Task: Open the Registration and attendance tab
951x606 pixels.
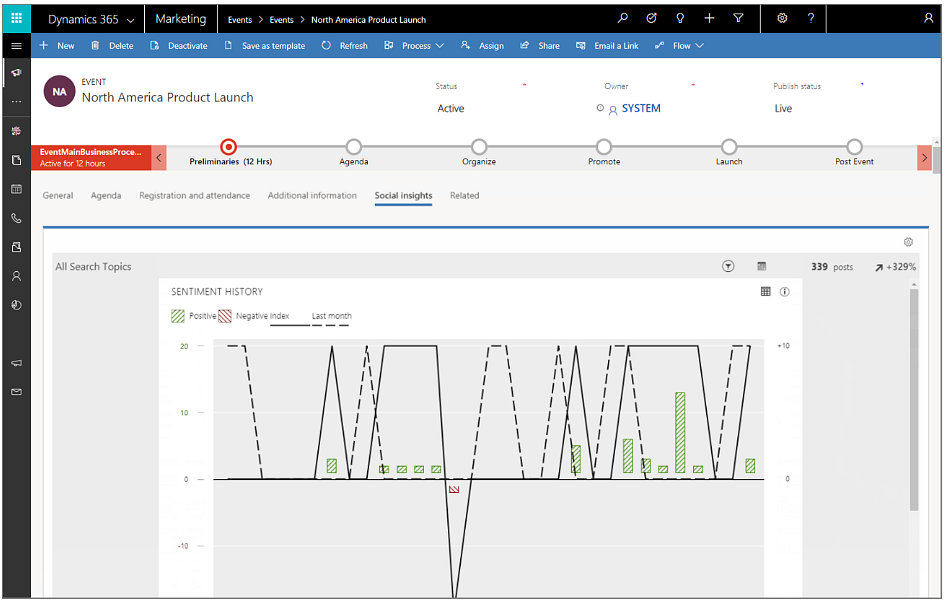Action: pyautogui.click(x=195, y=195)
